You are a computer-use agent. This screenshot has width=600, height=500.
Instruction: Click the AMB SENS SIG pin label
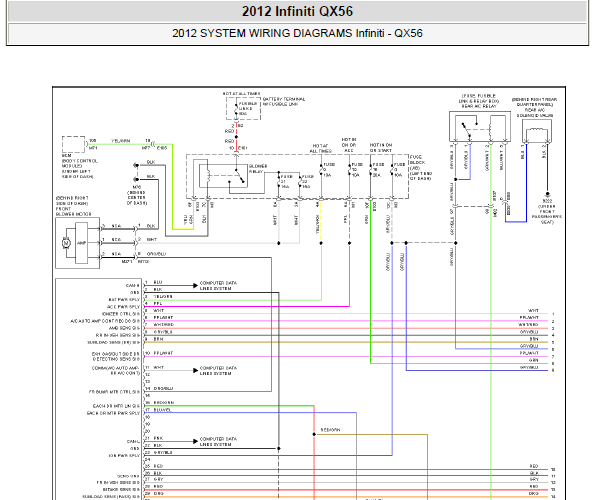tap(124, 328)
